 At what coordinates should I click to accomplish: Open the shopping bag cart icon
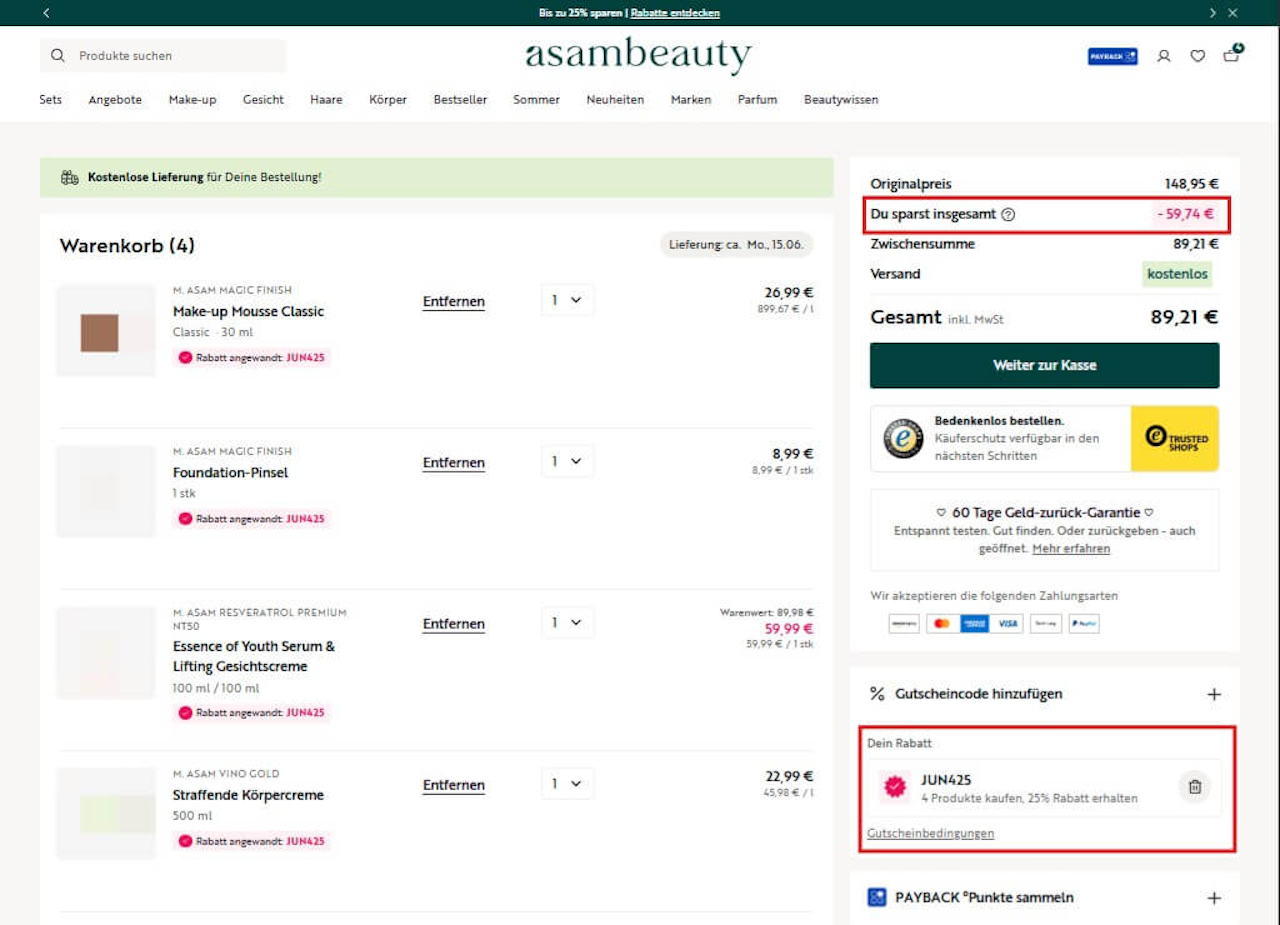point(1232,55)
